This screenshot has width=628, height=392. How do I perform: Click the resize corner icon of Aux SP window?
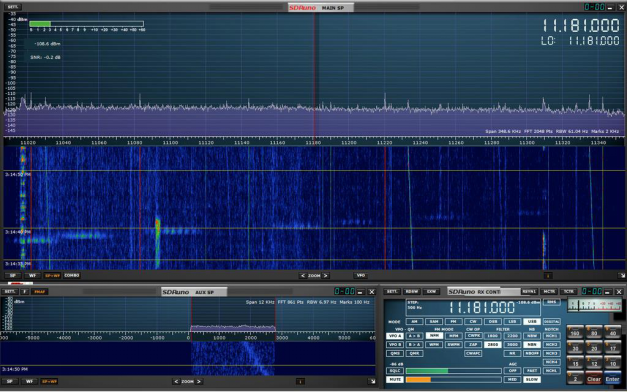[x=372, y=382]
